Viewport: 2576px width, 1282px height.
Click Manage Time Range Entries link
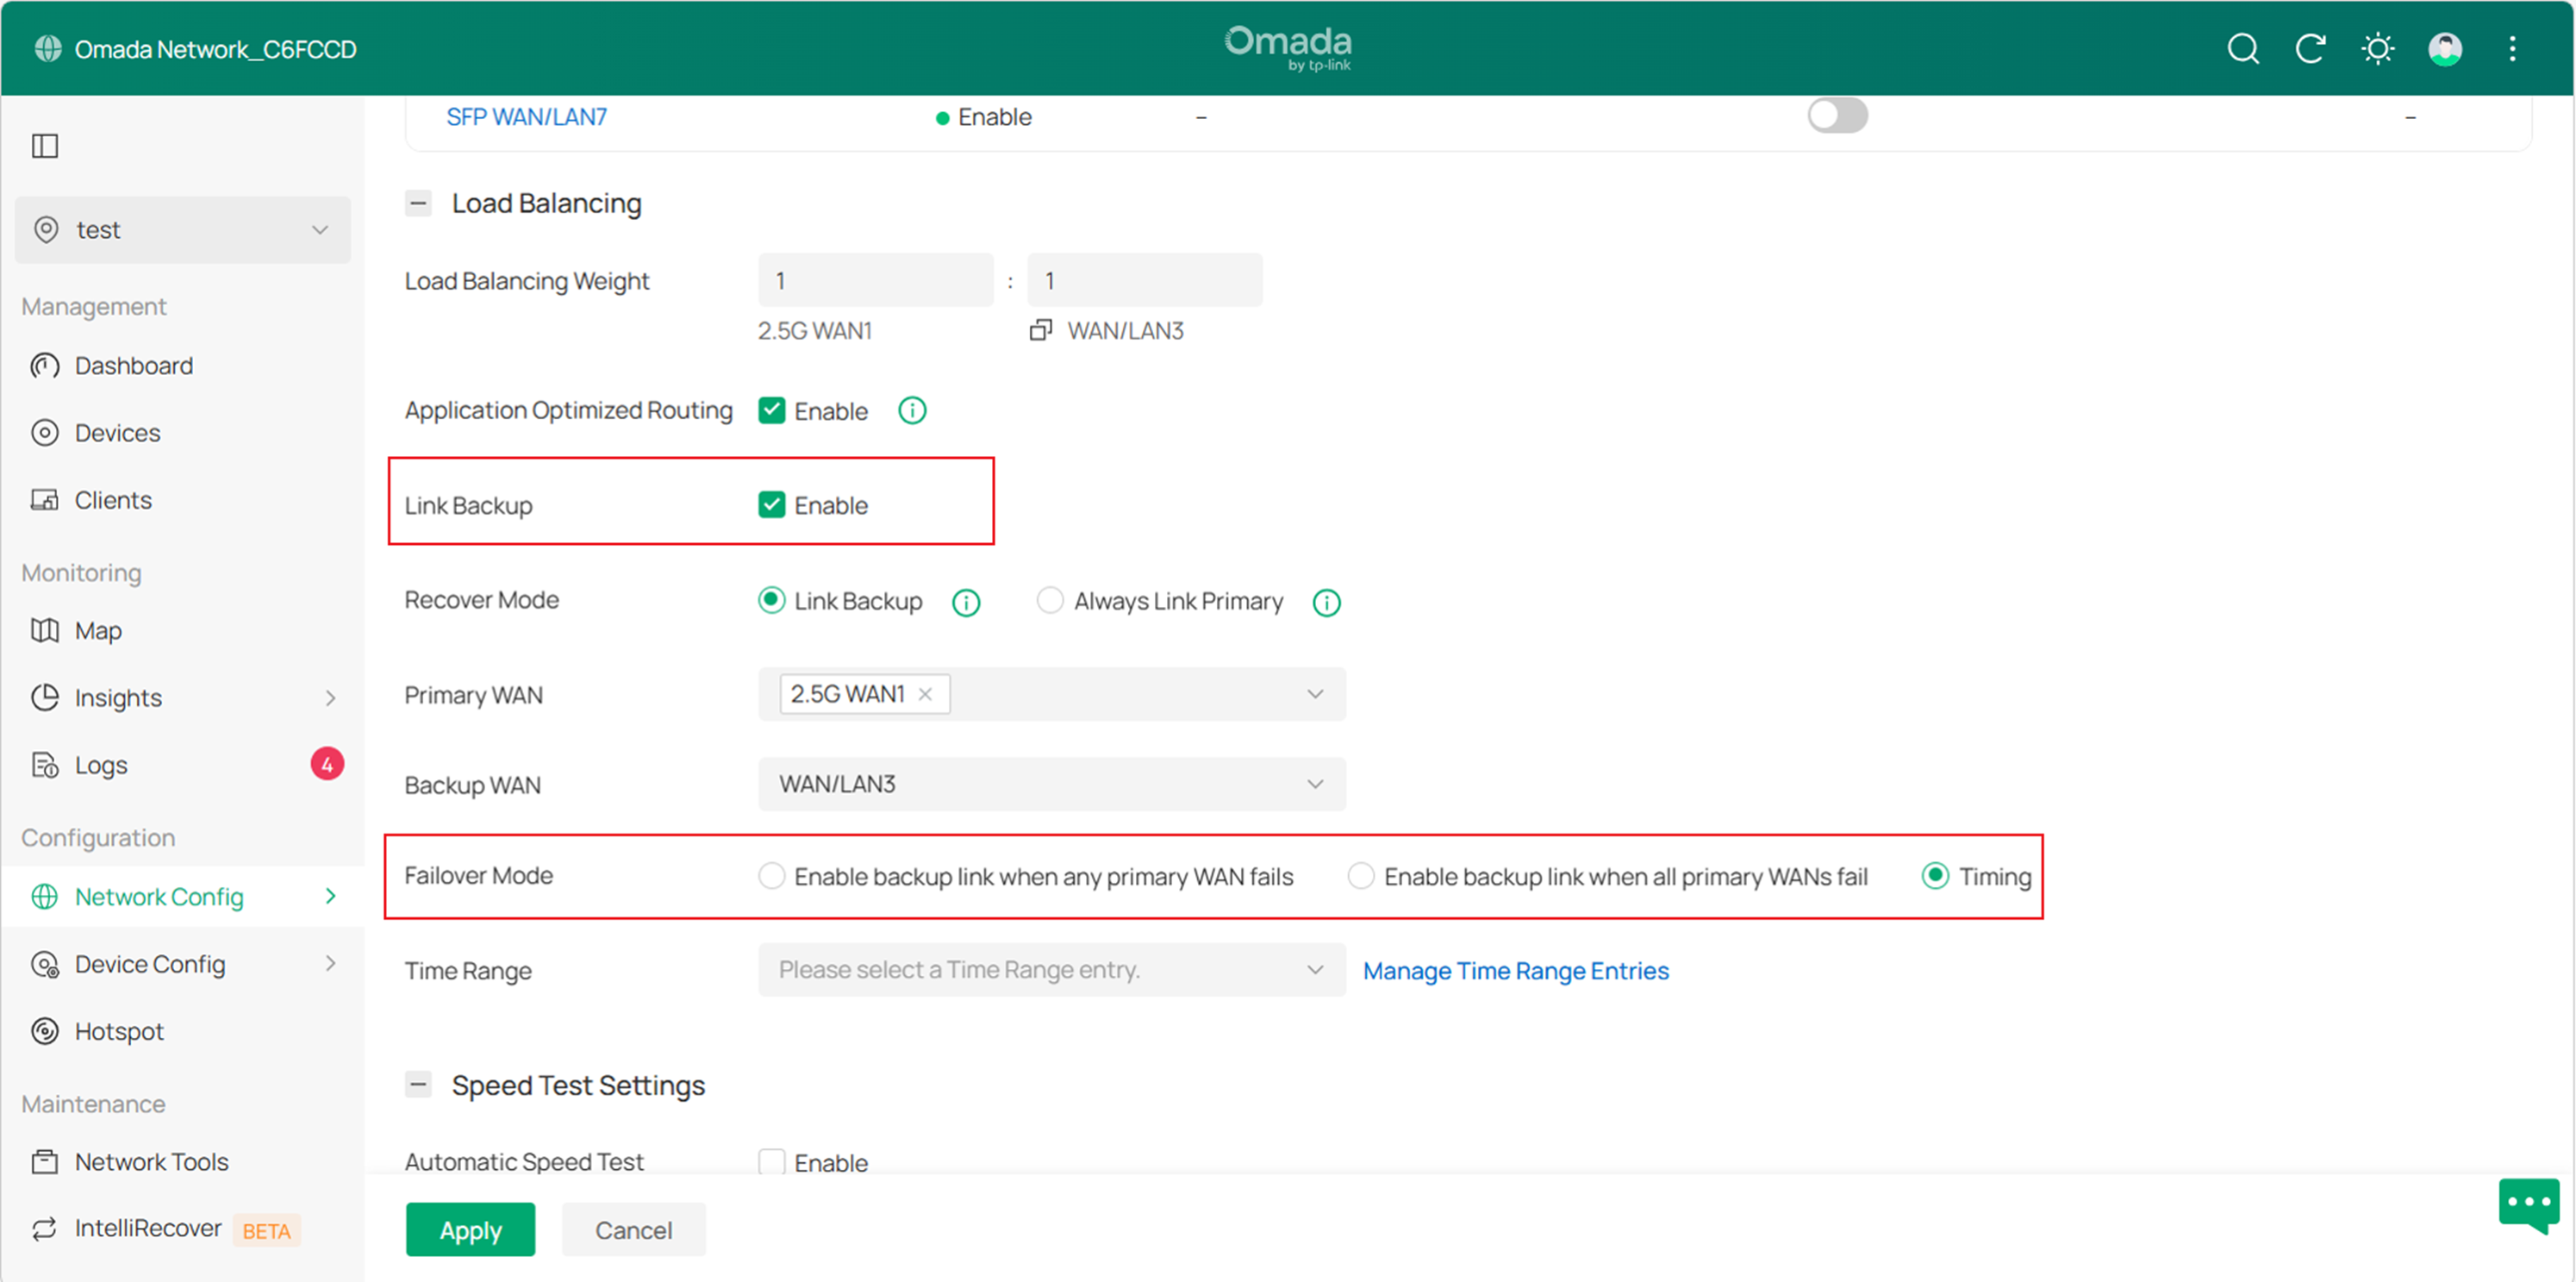click(1515, 970)
